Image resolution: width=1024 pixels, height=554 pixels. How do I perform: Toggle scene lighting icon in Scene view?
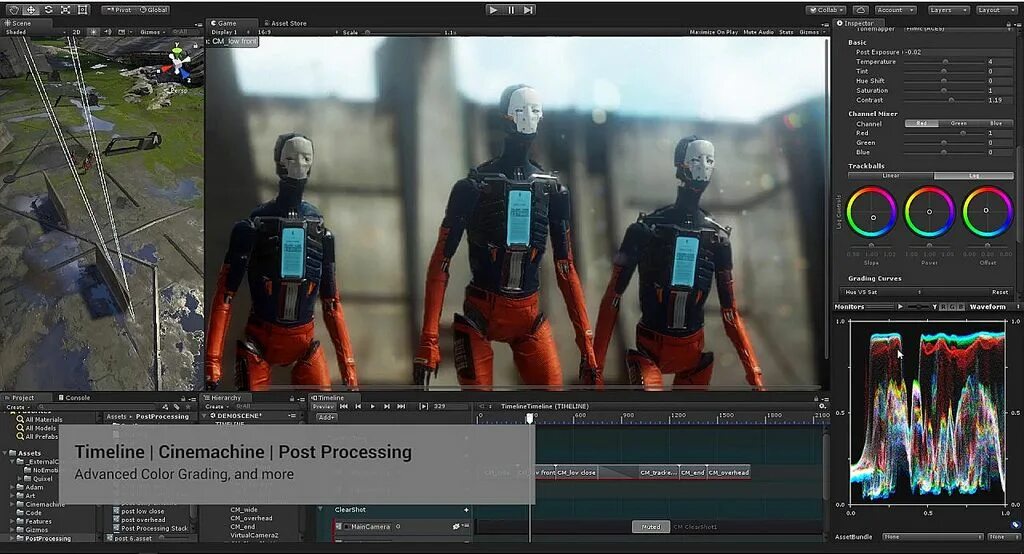click(94, 31)
